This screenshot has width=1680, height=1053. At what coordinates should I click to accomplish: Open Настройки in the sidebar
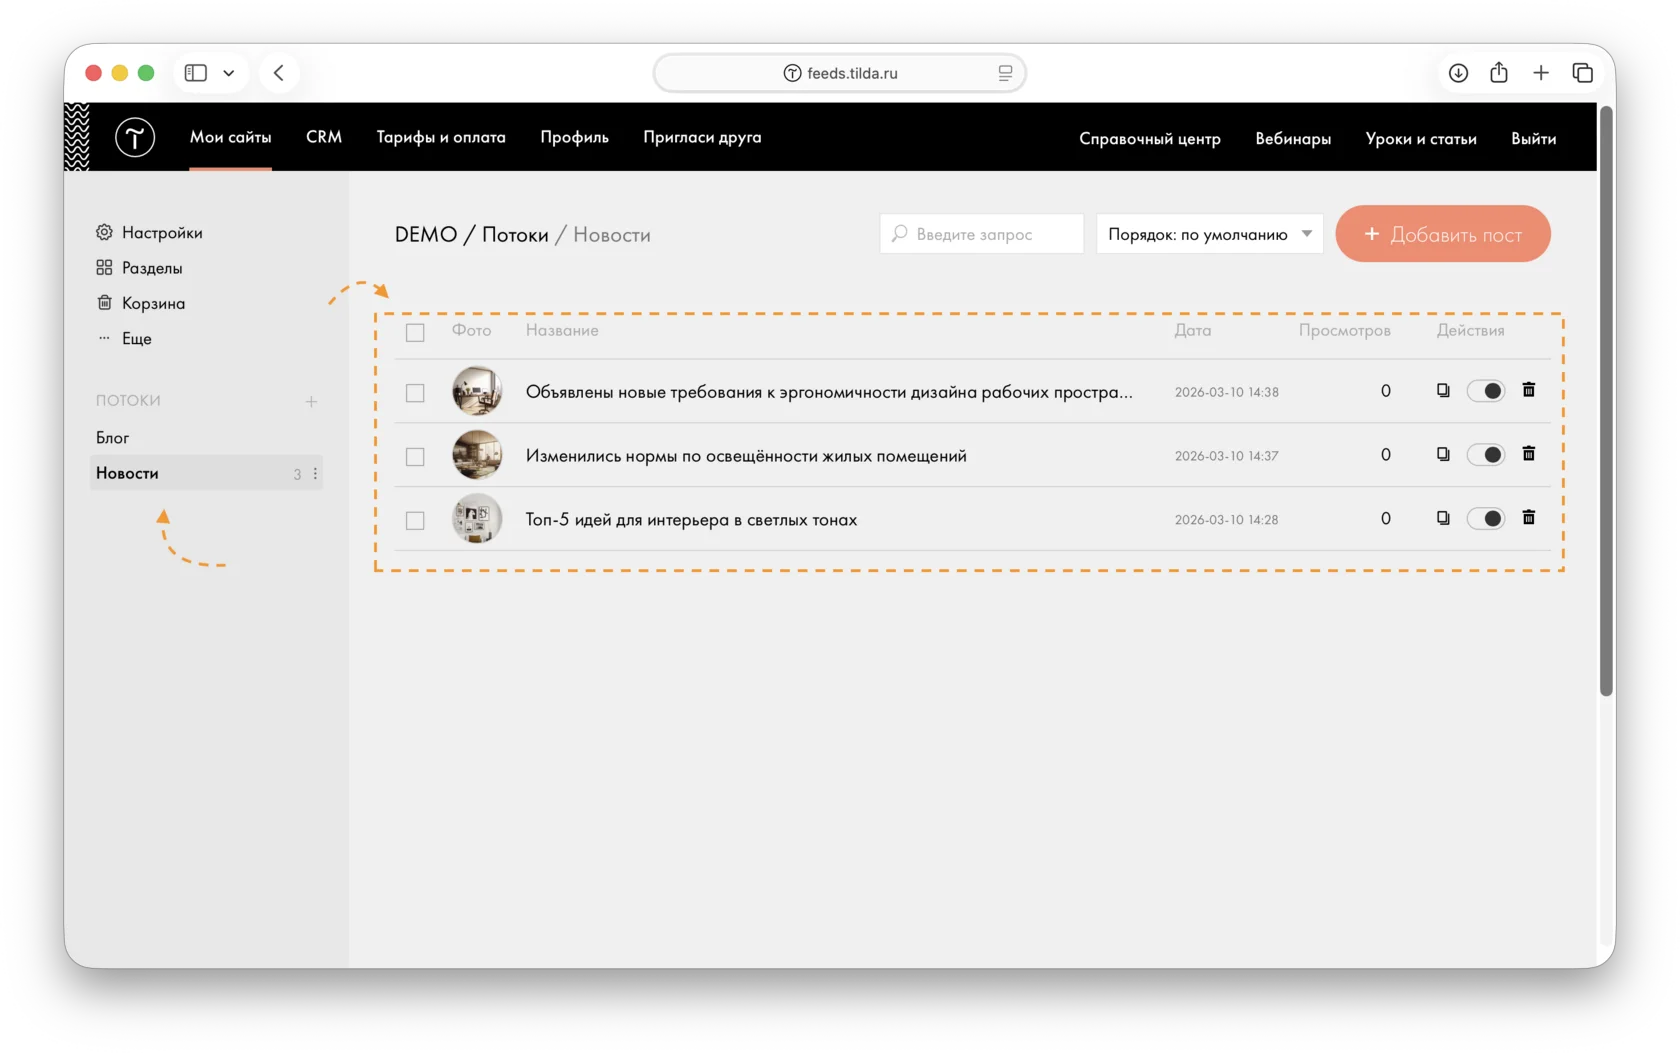tap(149, 233)
